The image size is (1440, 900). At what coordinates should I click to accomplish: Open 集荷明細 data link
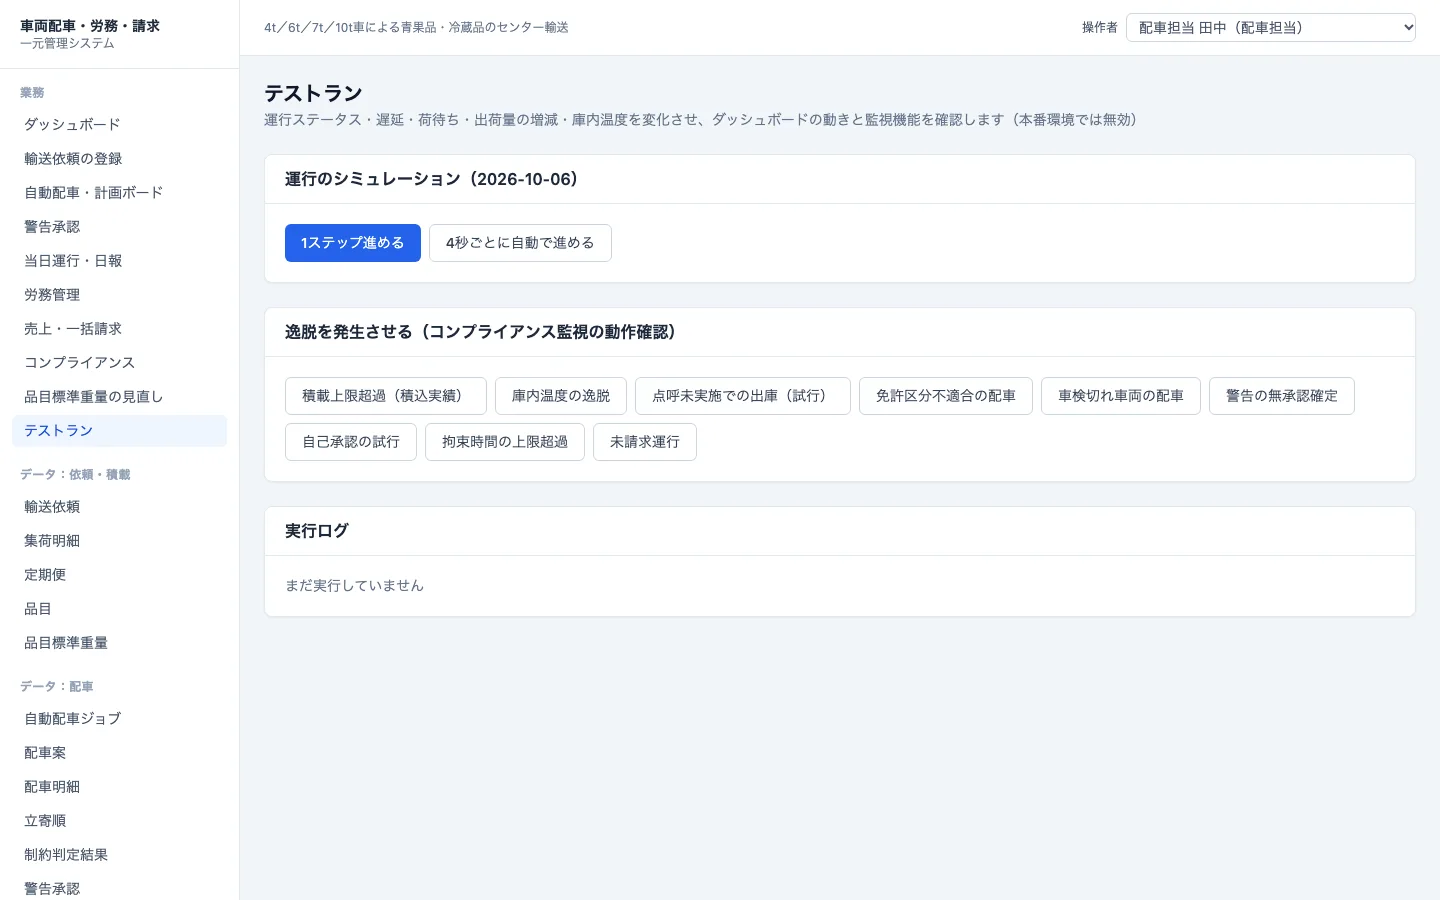(x=120, y=541)
